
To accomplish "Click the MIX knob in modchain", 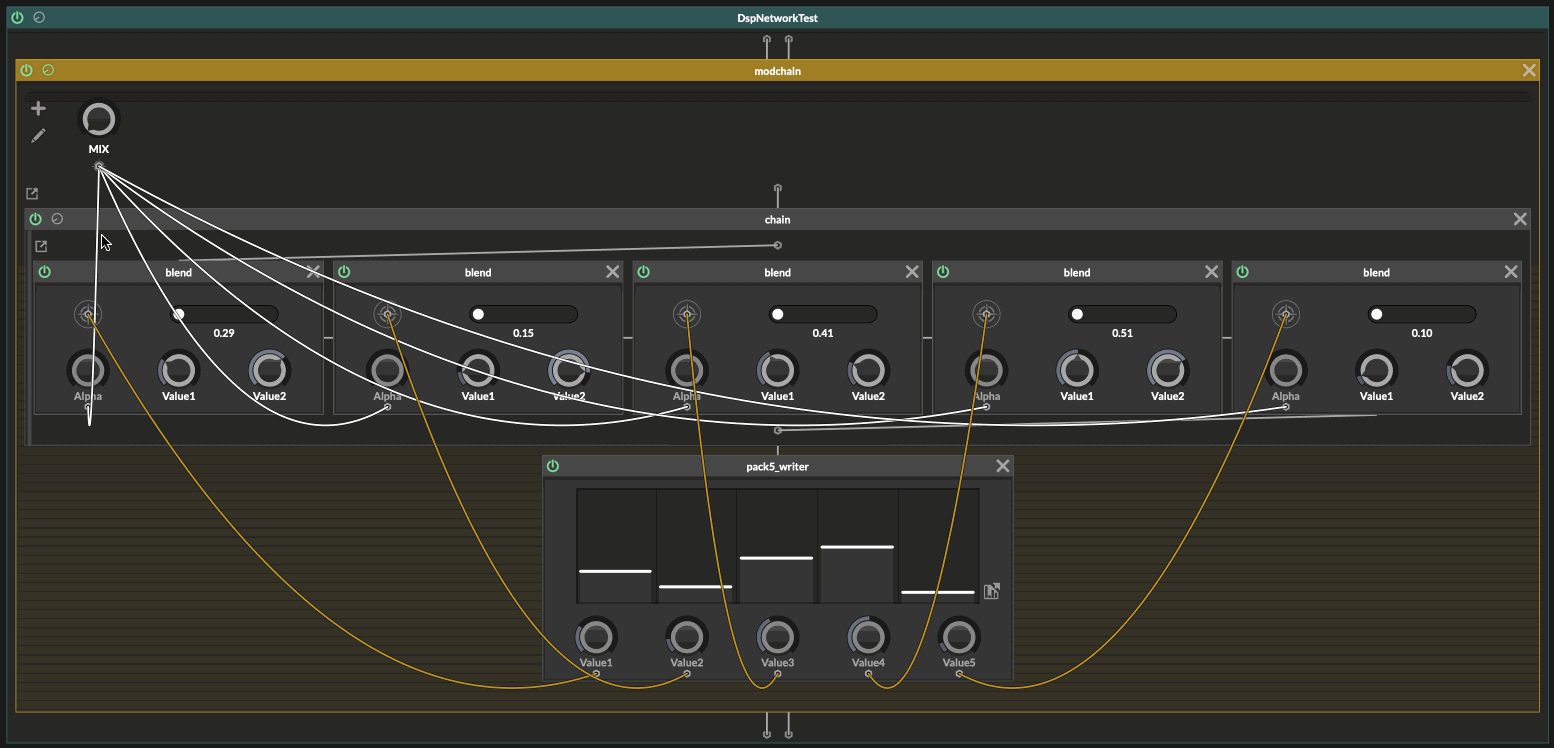I will coord(98,120).
